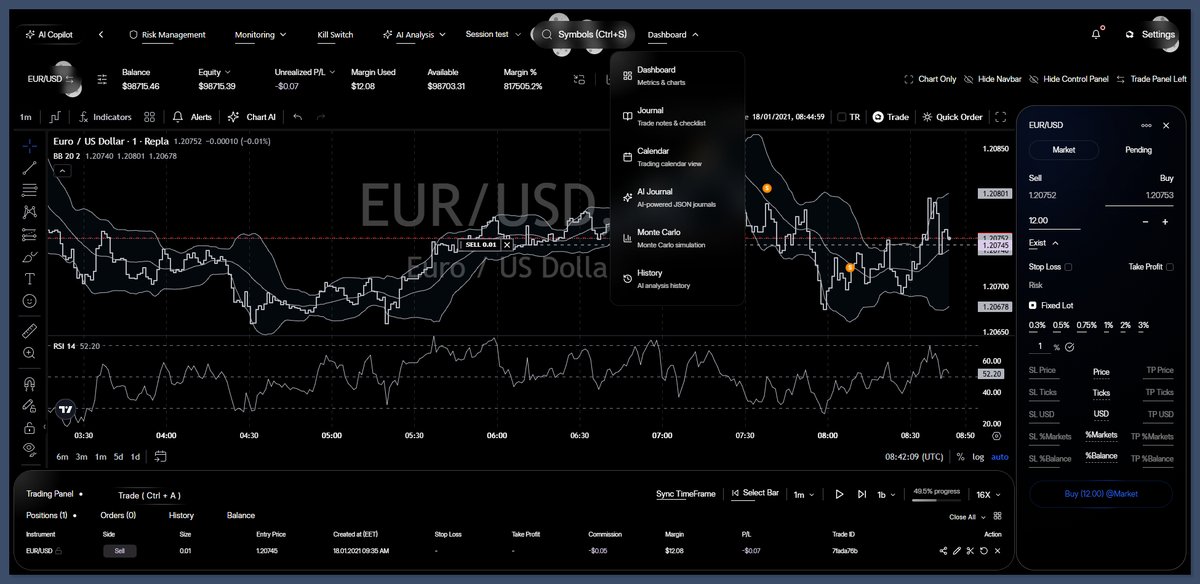
Task: Toggle magnet mode for drawings
Action: (x=30, y=383)
